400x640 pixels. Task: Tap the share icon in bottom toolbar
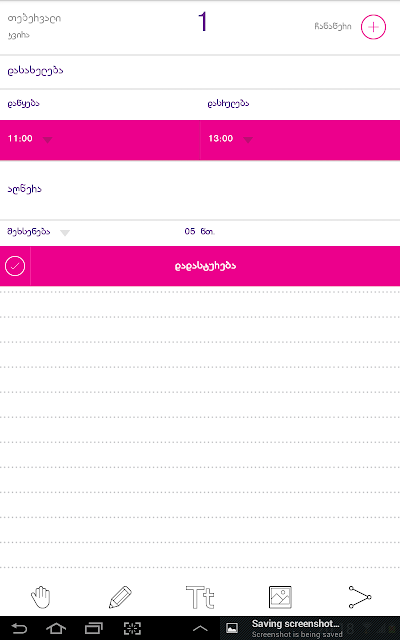coord(360,597)
